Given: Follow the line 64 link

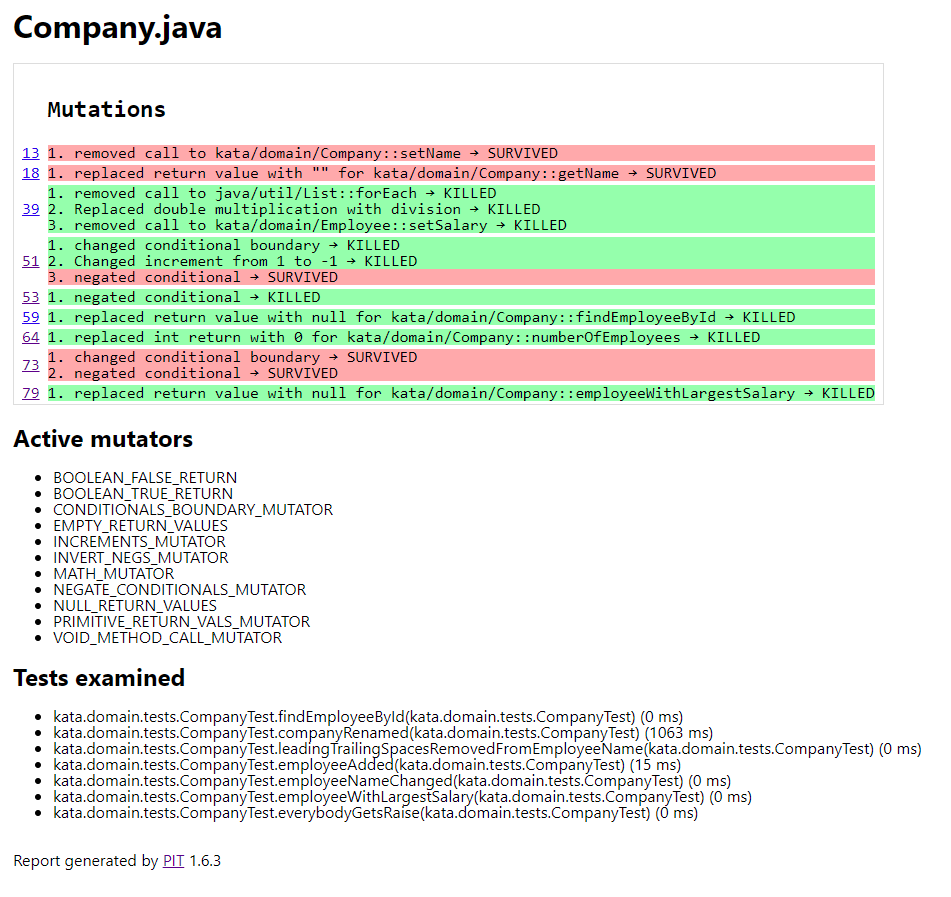Looking at the screenshot, I should tap(30, 337).
